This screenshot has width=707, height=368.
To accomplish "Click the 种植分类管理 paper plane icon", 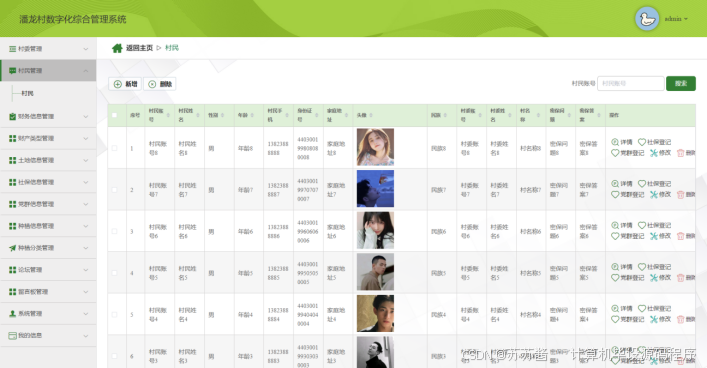I will point(13,248).
